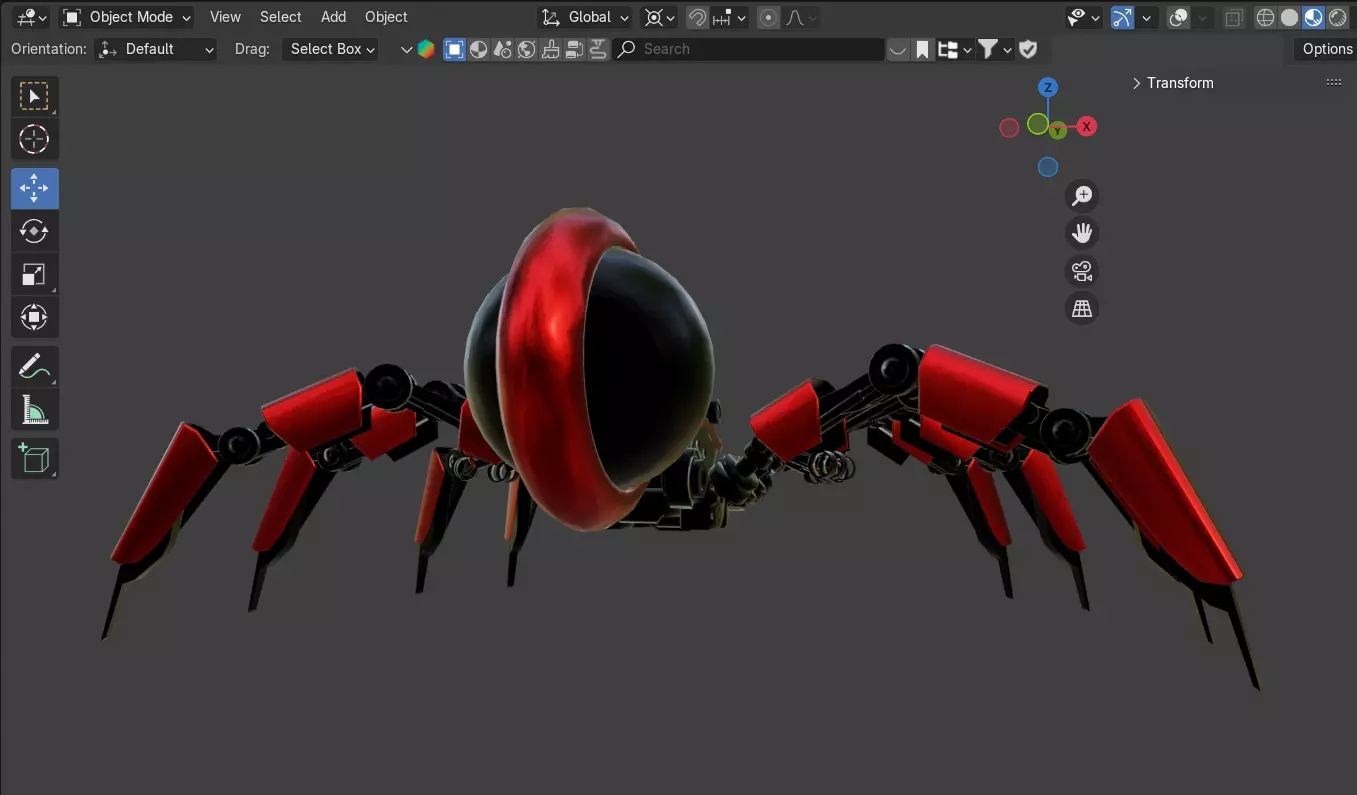The height and width of the screenshot is (795, 1357).
Task: Toggle snapping magnet button
Action: [697, 17]
